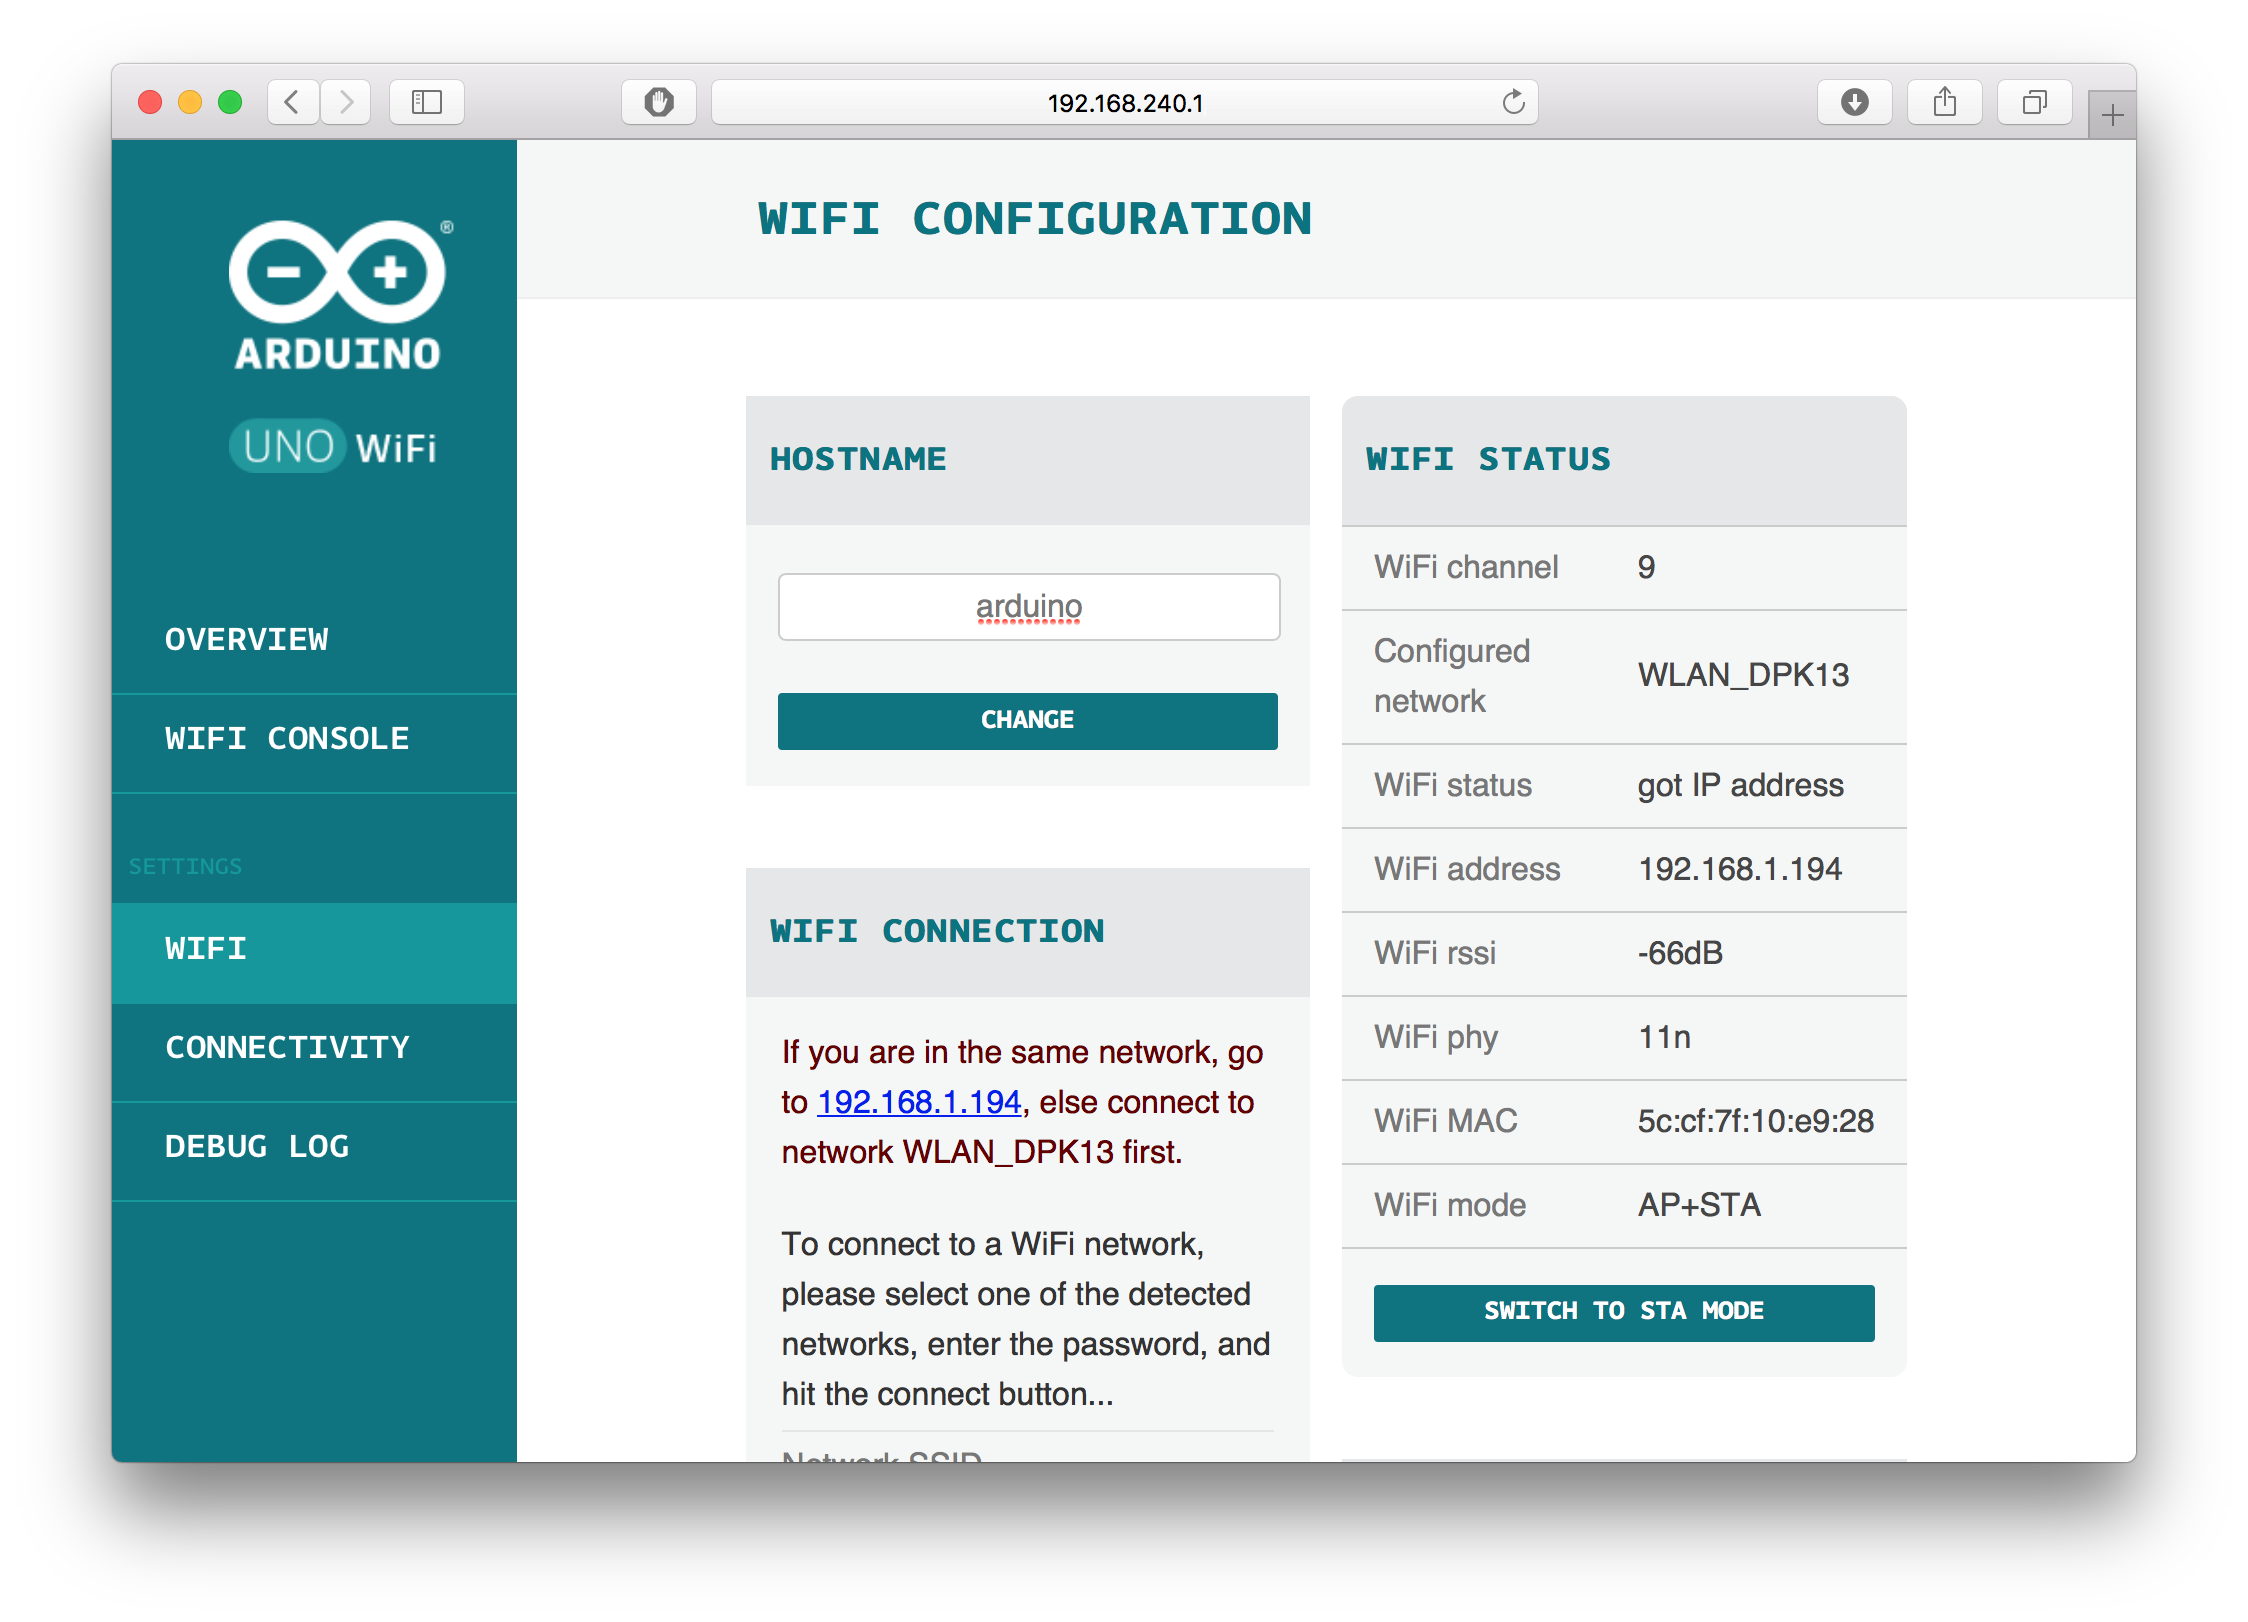Show all tabs overview icon
This screenshot has height=1622, width=2248.
click(2034, 102)
